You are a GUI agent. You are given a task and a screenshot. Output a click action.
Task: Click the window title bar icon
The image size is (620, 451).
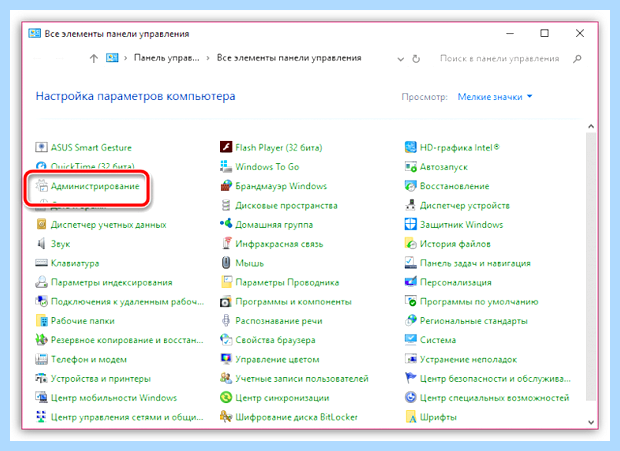click(35, 33)
